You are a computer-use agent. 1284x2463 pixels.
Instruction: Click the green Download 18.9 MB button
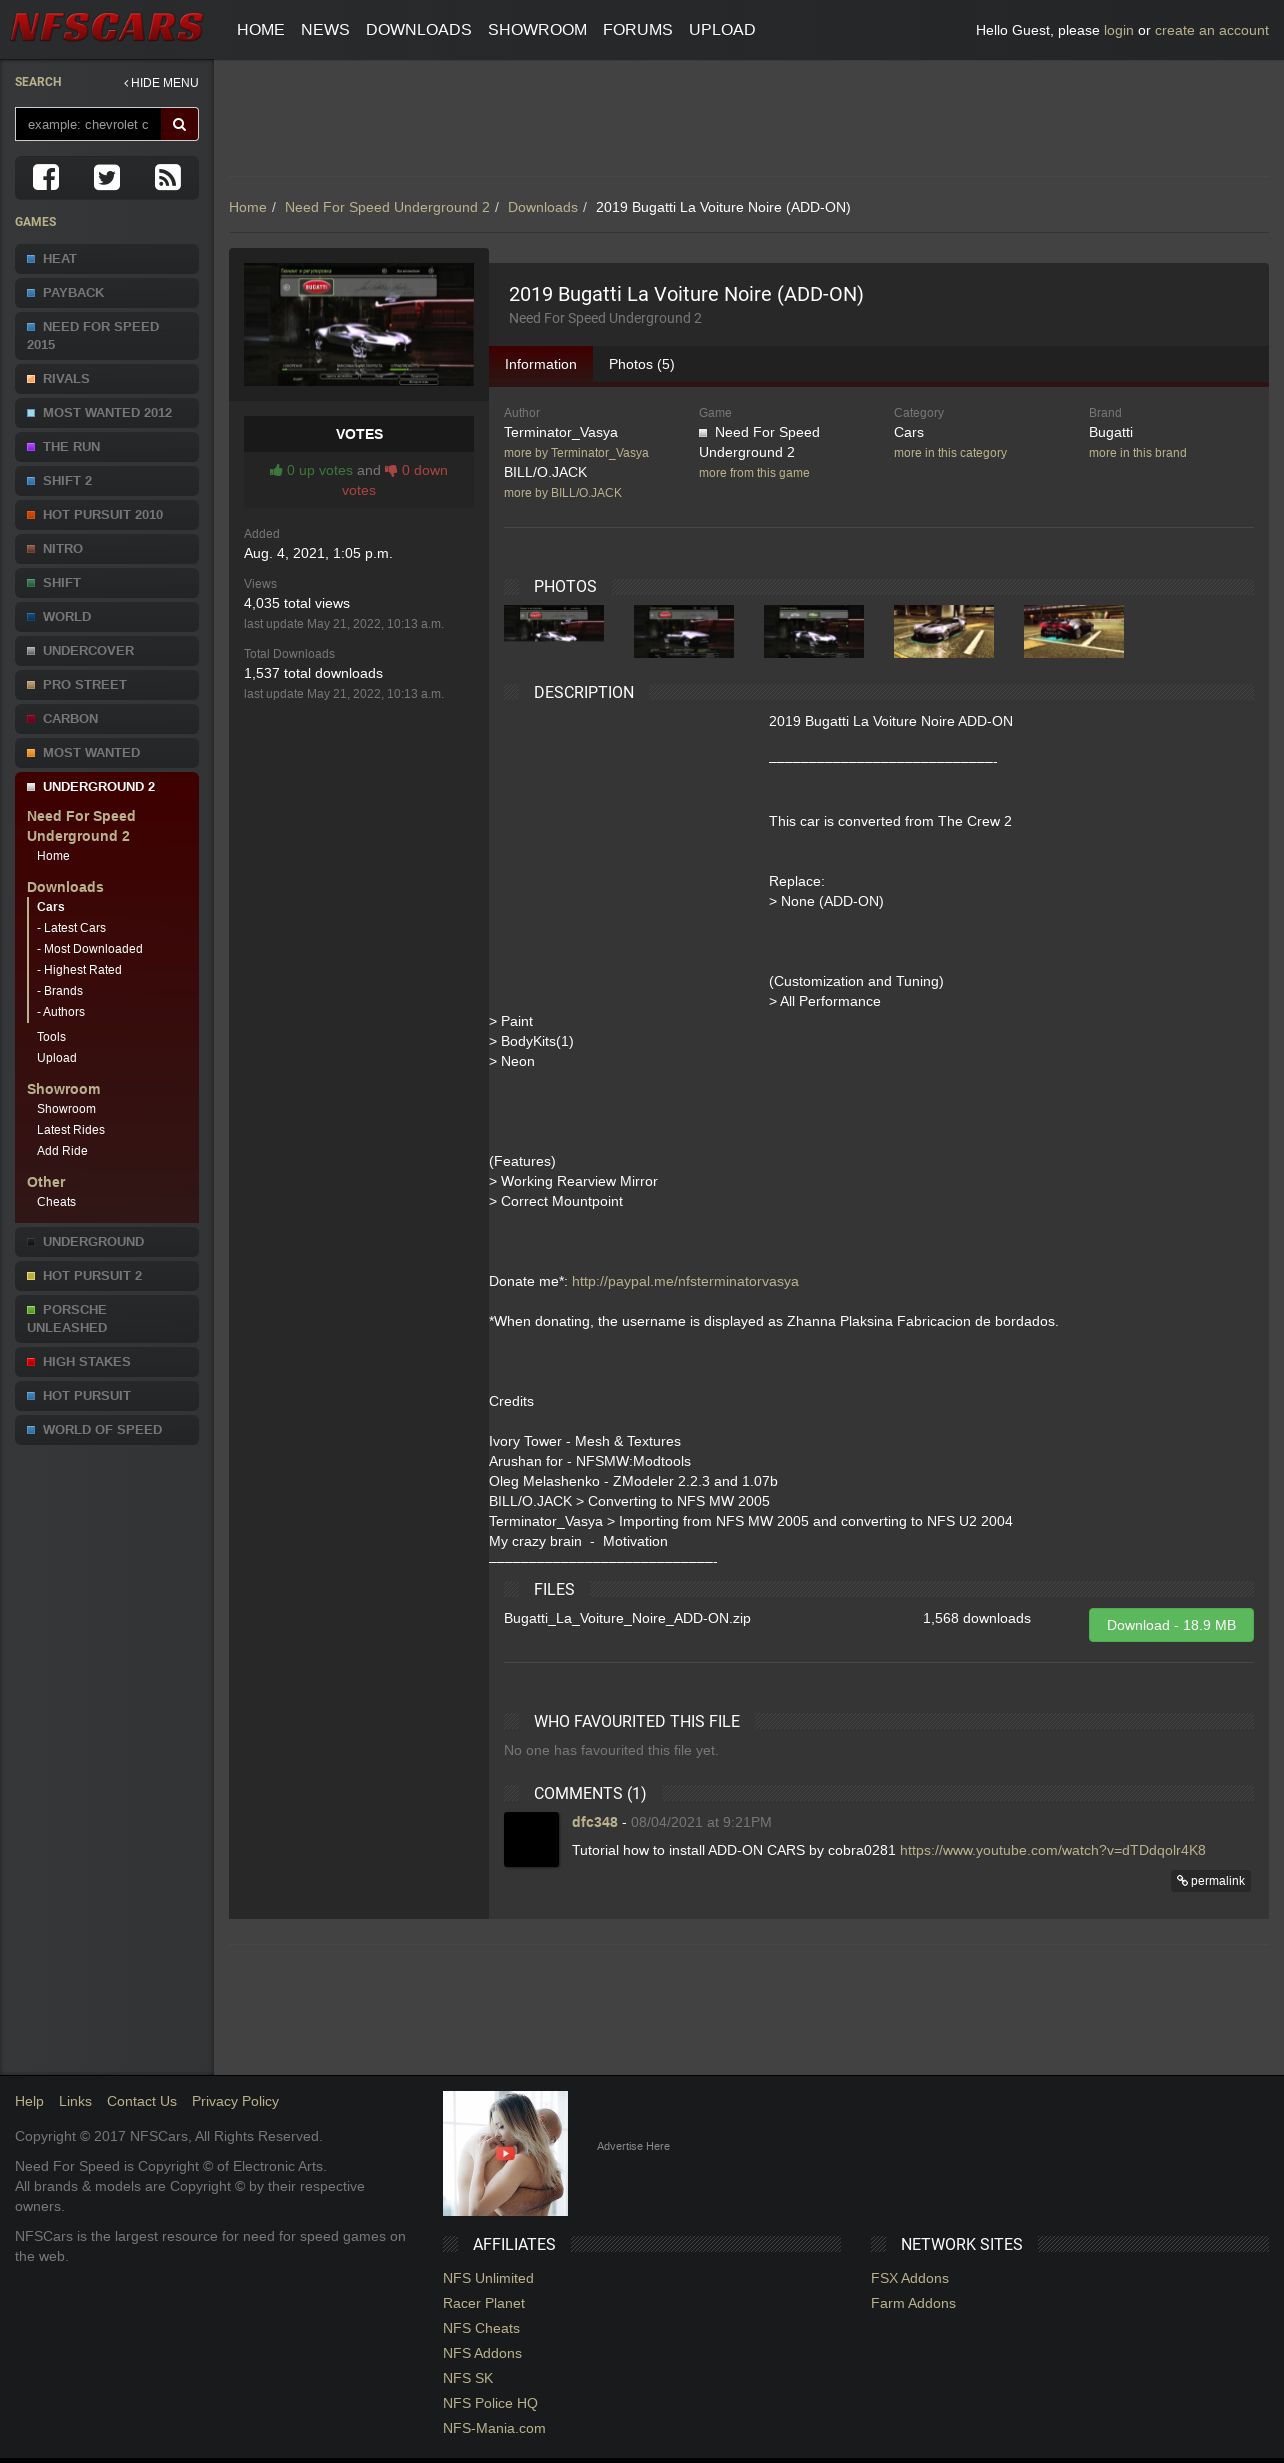point(1171,1625)
